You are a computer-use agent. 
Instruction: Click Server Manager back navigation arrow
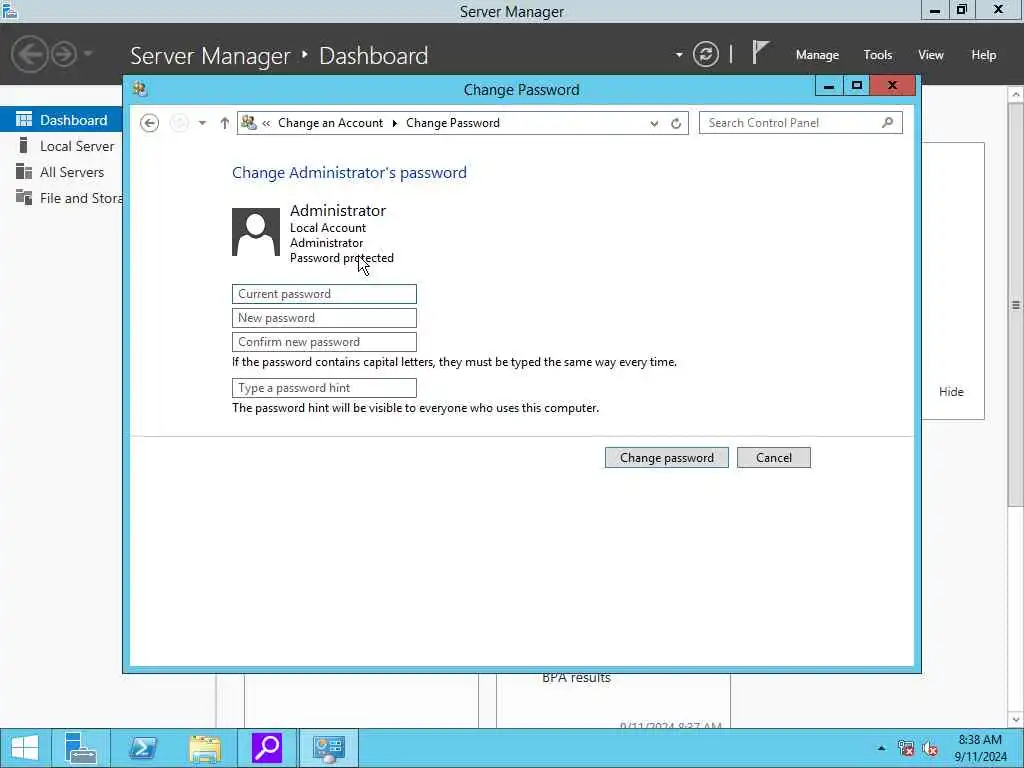coord(30,54)
